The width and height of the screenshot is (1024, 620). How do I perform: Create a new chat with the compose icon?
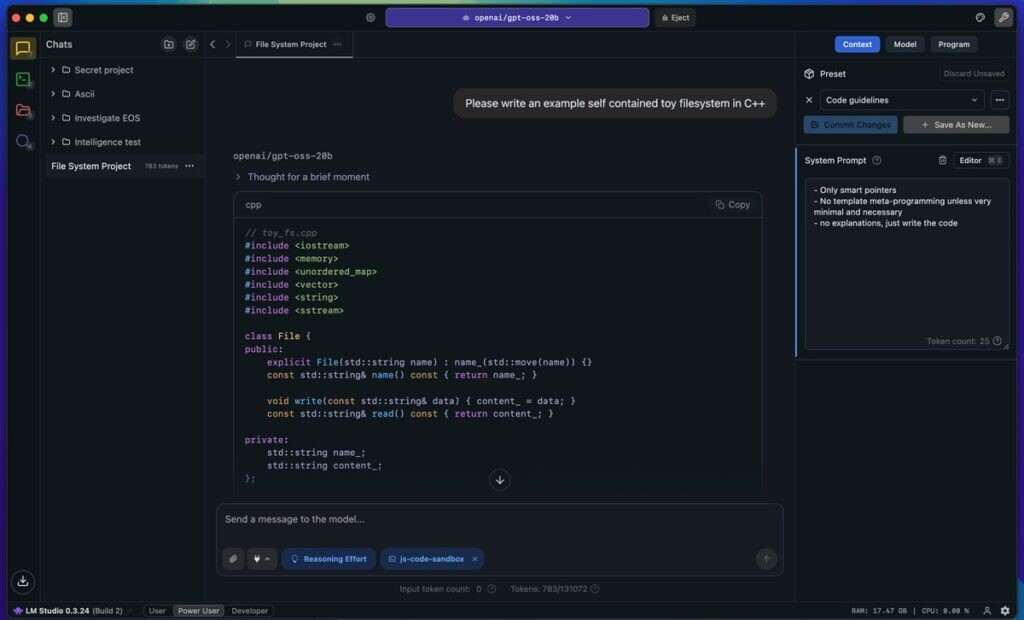[190, 44]
